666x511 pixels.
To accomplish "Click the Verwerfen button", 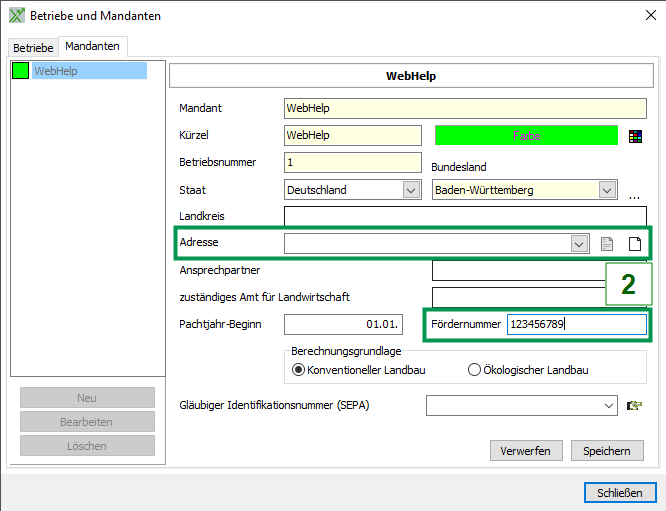I will click(526, 451).
